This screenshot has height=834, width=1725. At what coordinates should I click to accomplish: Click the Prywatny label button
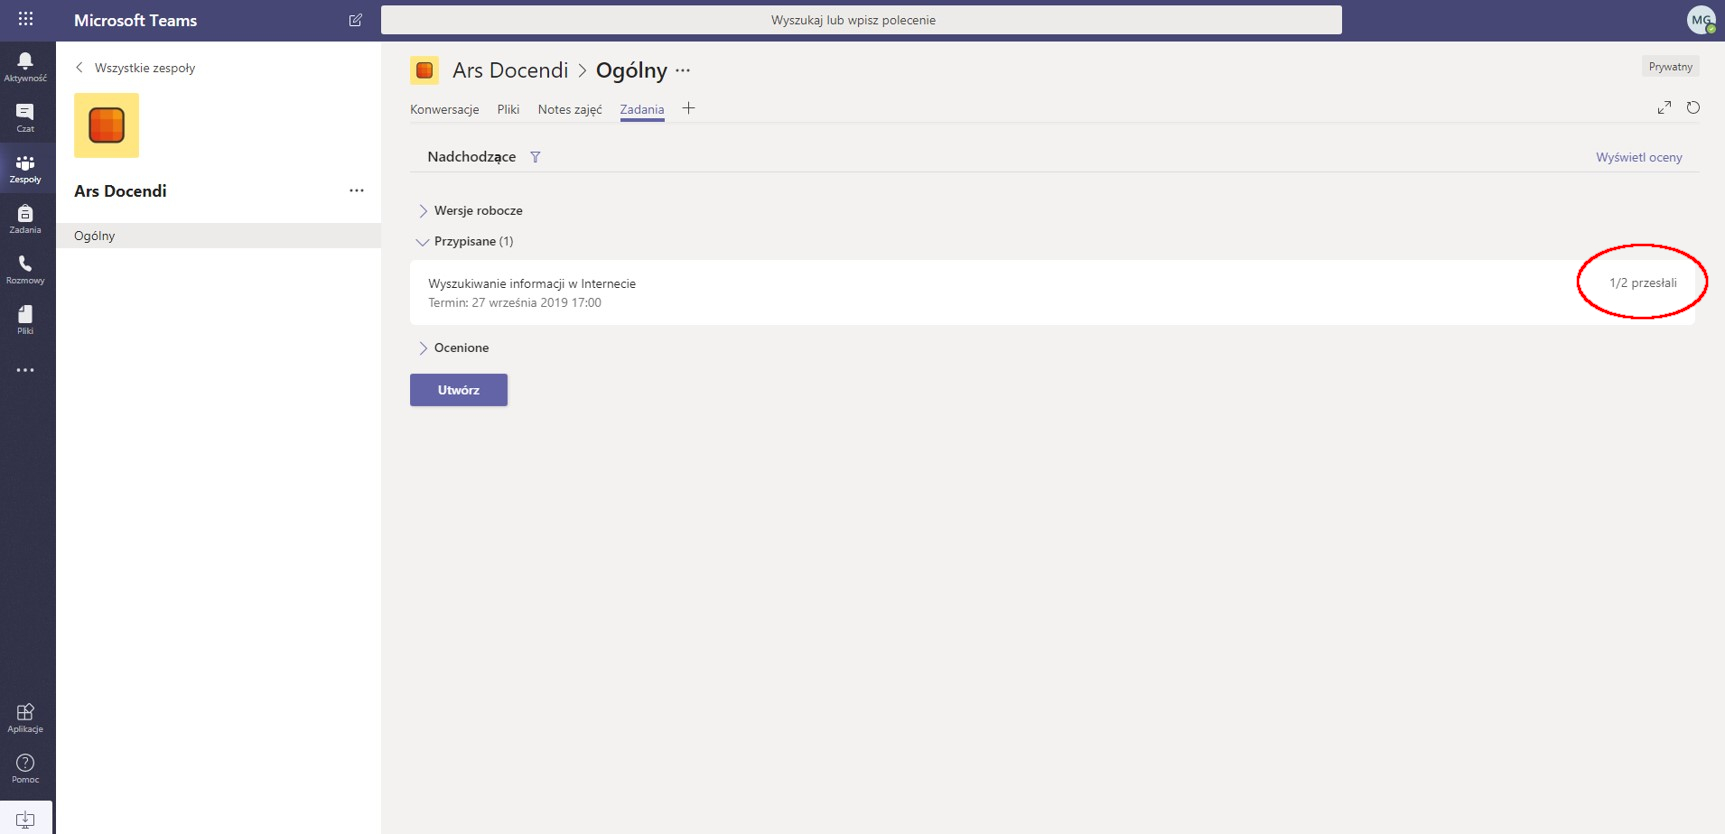[x=1670, y=67]
